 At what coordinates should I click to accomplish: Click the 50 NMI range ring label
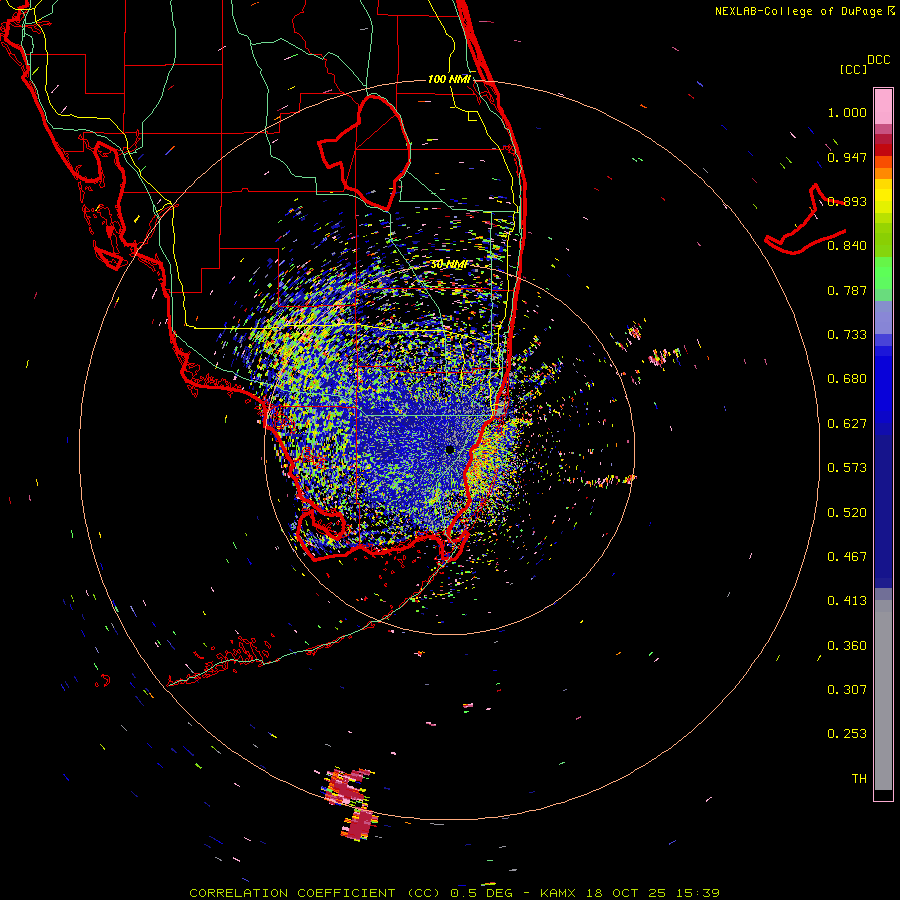point(449,264)
